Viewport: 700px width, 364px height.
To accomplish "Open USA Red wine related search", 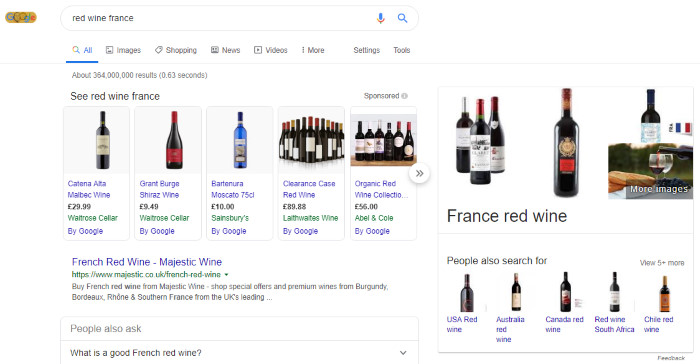I will click(x=462, y=325).
